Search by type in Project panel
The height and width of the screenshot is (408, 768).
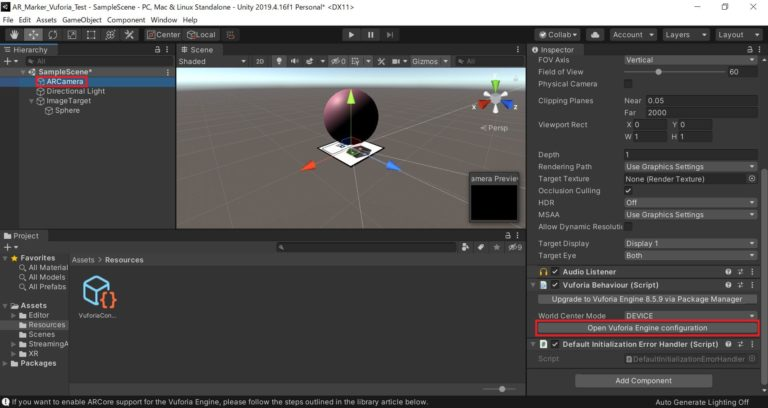pos(465,247)
